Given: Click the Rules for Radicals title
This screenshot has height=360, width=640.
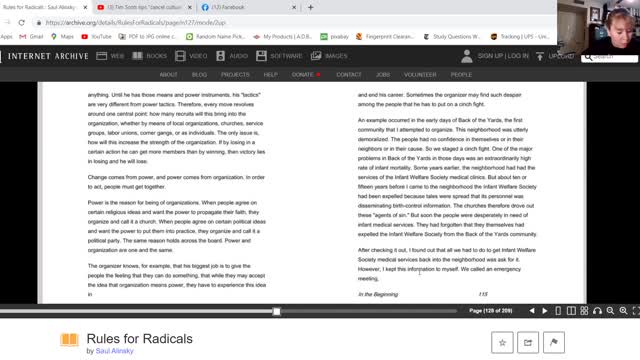Looking at the screenshot, I should (x=140, y=339).
